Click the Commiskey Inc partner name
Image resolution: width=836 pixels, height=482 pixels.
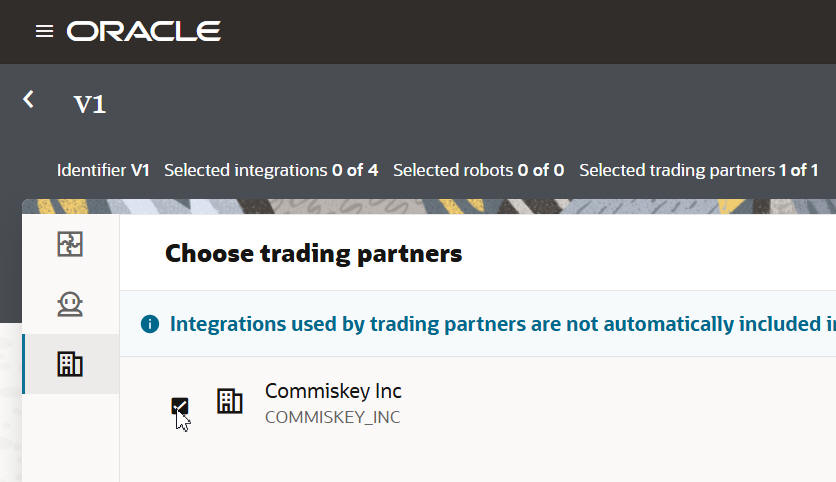pyautogui.click(x=333, y=391)
